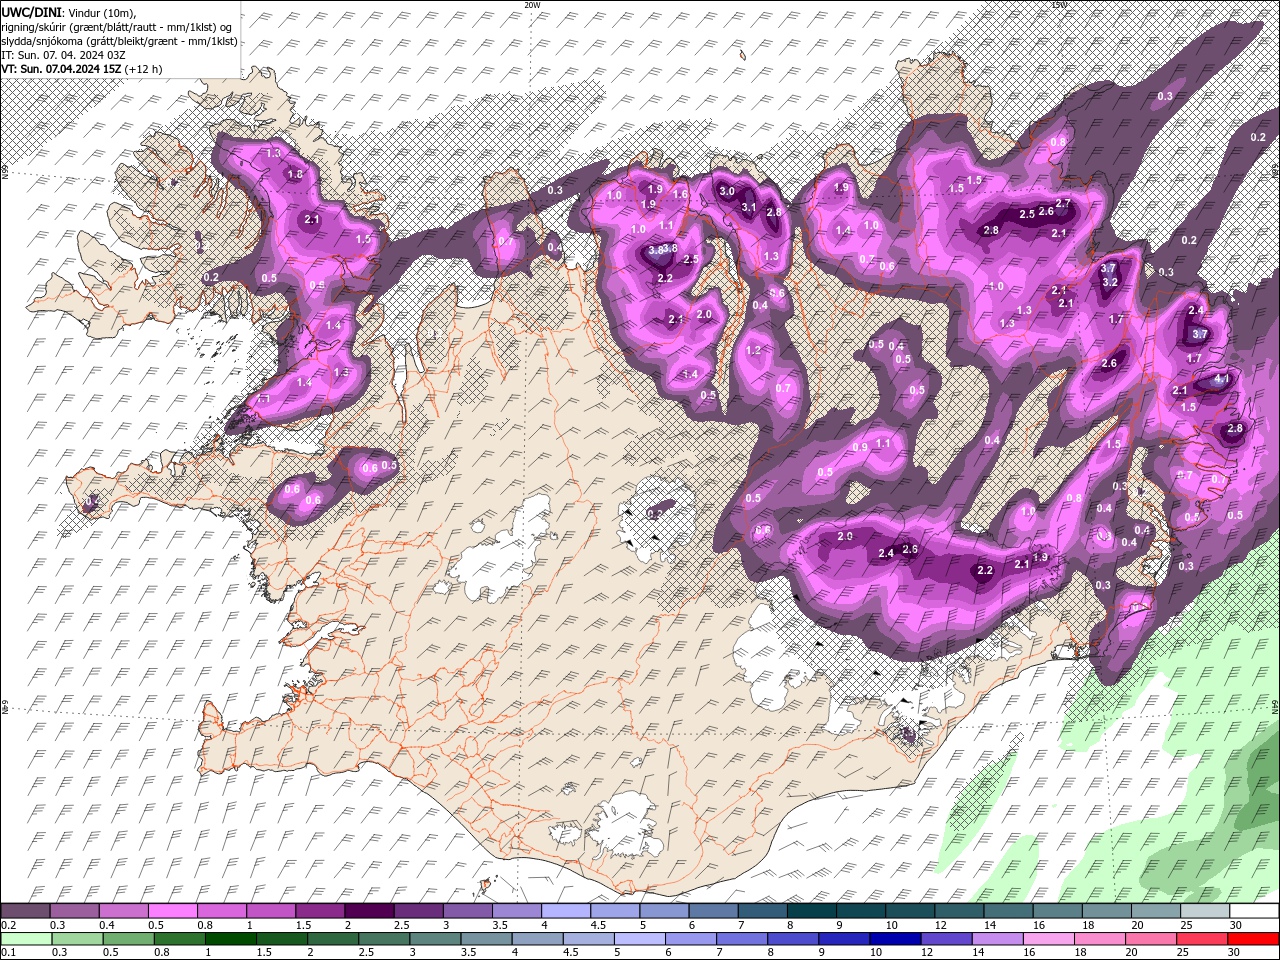Pick the bright red lower legend swatch after 30

tap(1252, 939)
